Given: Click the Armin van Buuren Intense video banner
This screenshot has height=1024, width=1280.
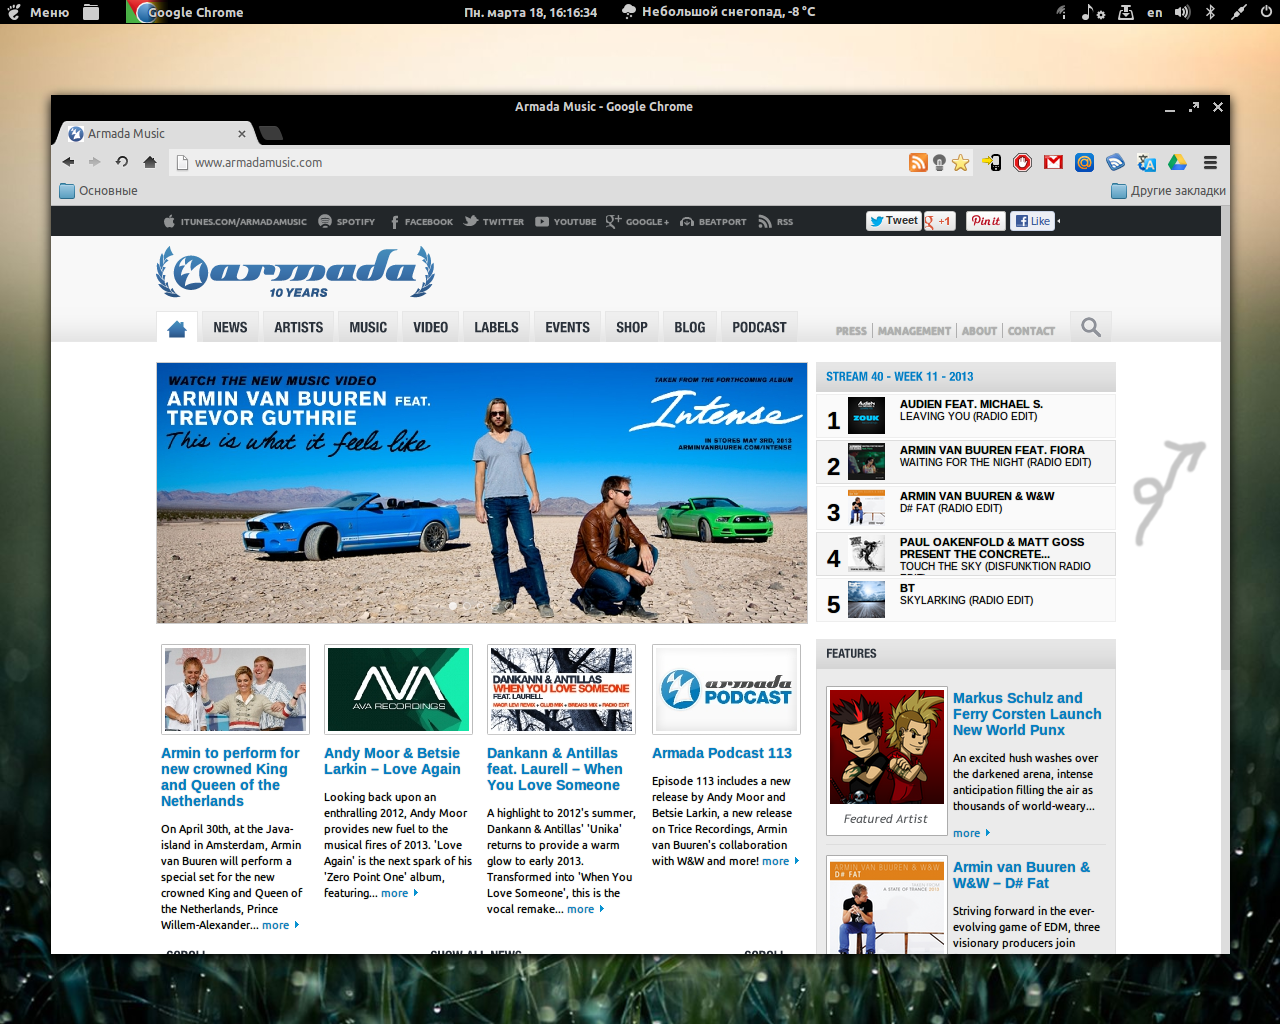Looking at the screenshot, I should (482, 493).
